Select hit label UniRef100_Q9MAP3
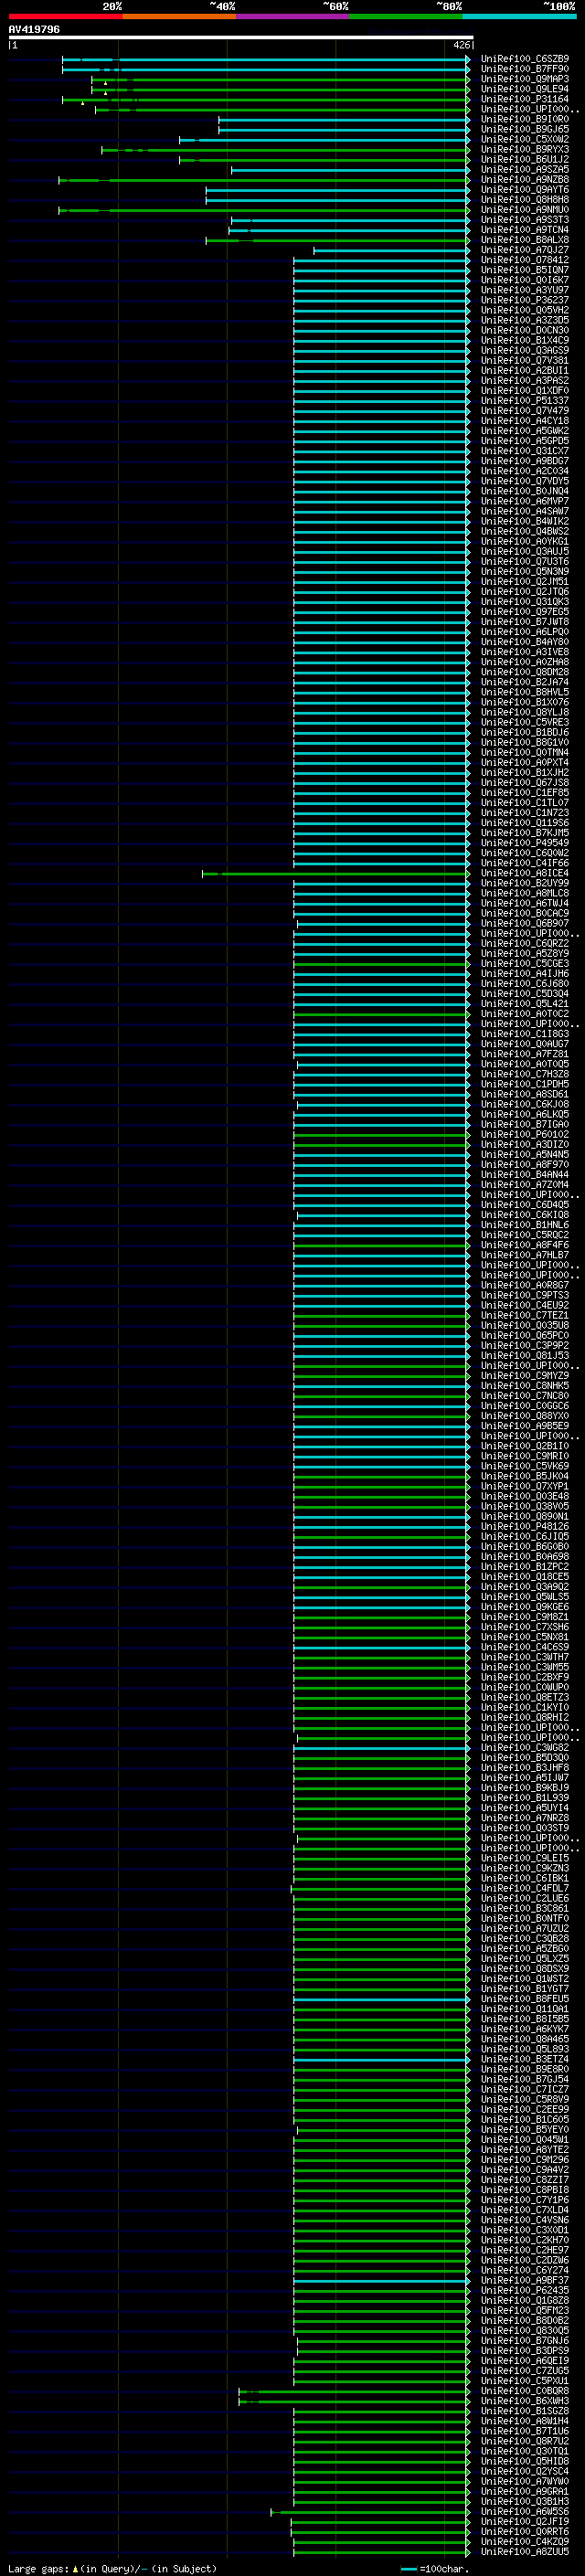This screenshot has height=2576, width=585. coord(525,79)
